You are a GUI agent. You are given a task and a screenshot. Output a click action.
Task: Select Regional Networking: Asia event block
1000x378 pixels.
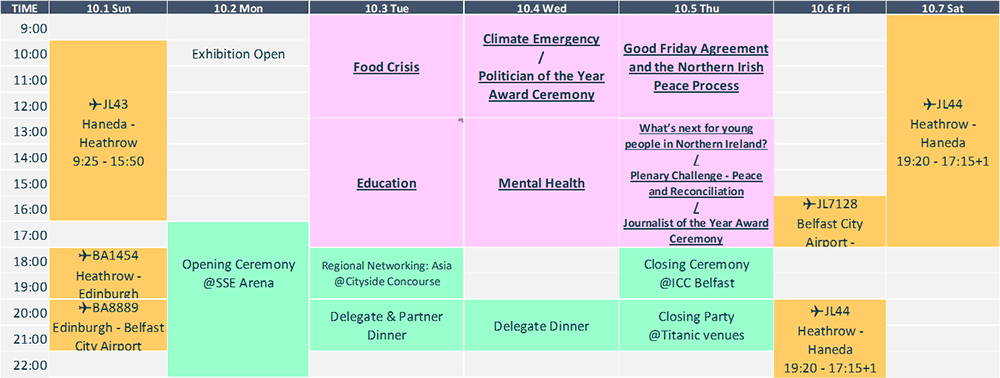387,273
